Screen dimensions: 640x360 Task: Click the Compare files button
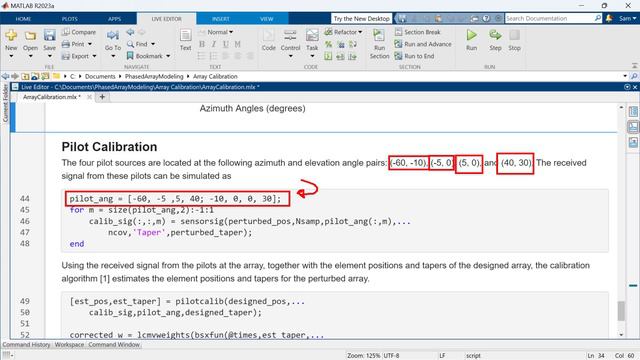click(79, 32)
